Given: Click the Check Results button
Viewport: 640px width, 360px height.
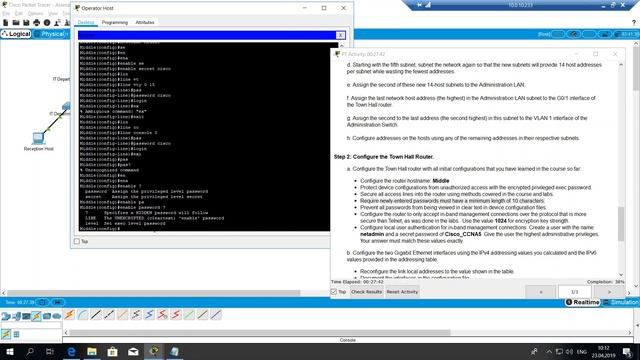Looking at the screenshot, I should coord(367,292).
